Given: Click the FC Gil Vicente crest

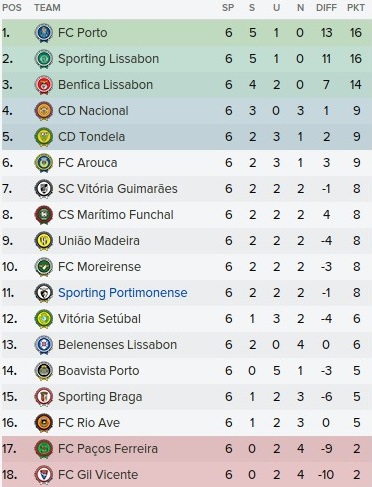Looking at the screenshot, I should [44, 475].
